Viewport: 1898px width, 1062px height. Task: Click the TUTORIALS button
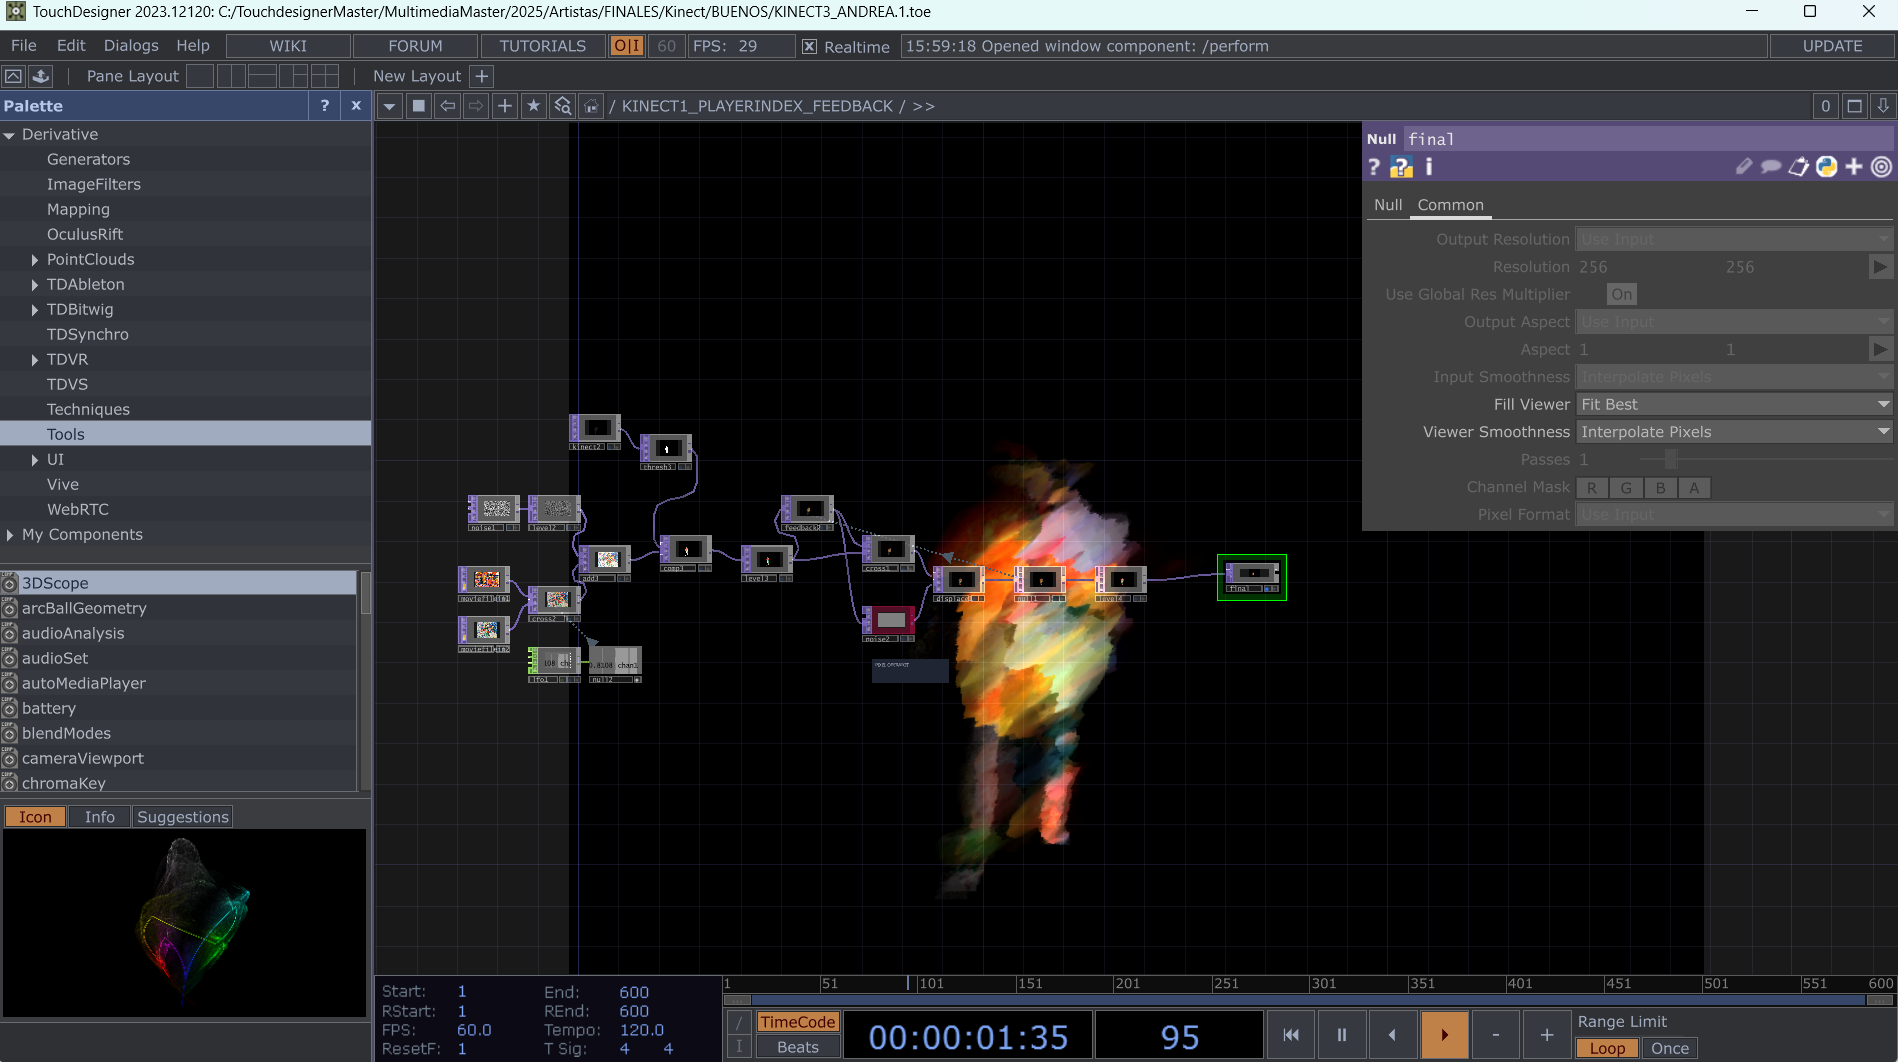pos(542,46)
